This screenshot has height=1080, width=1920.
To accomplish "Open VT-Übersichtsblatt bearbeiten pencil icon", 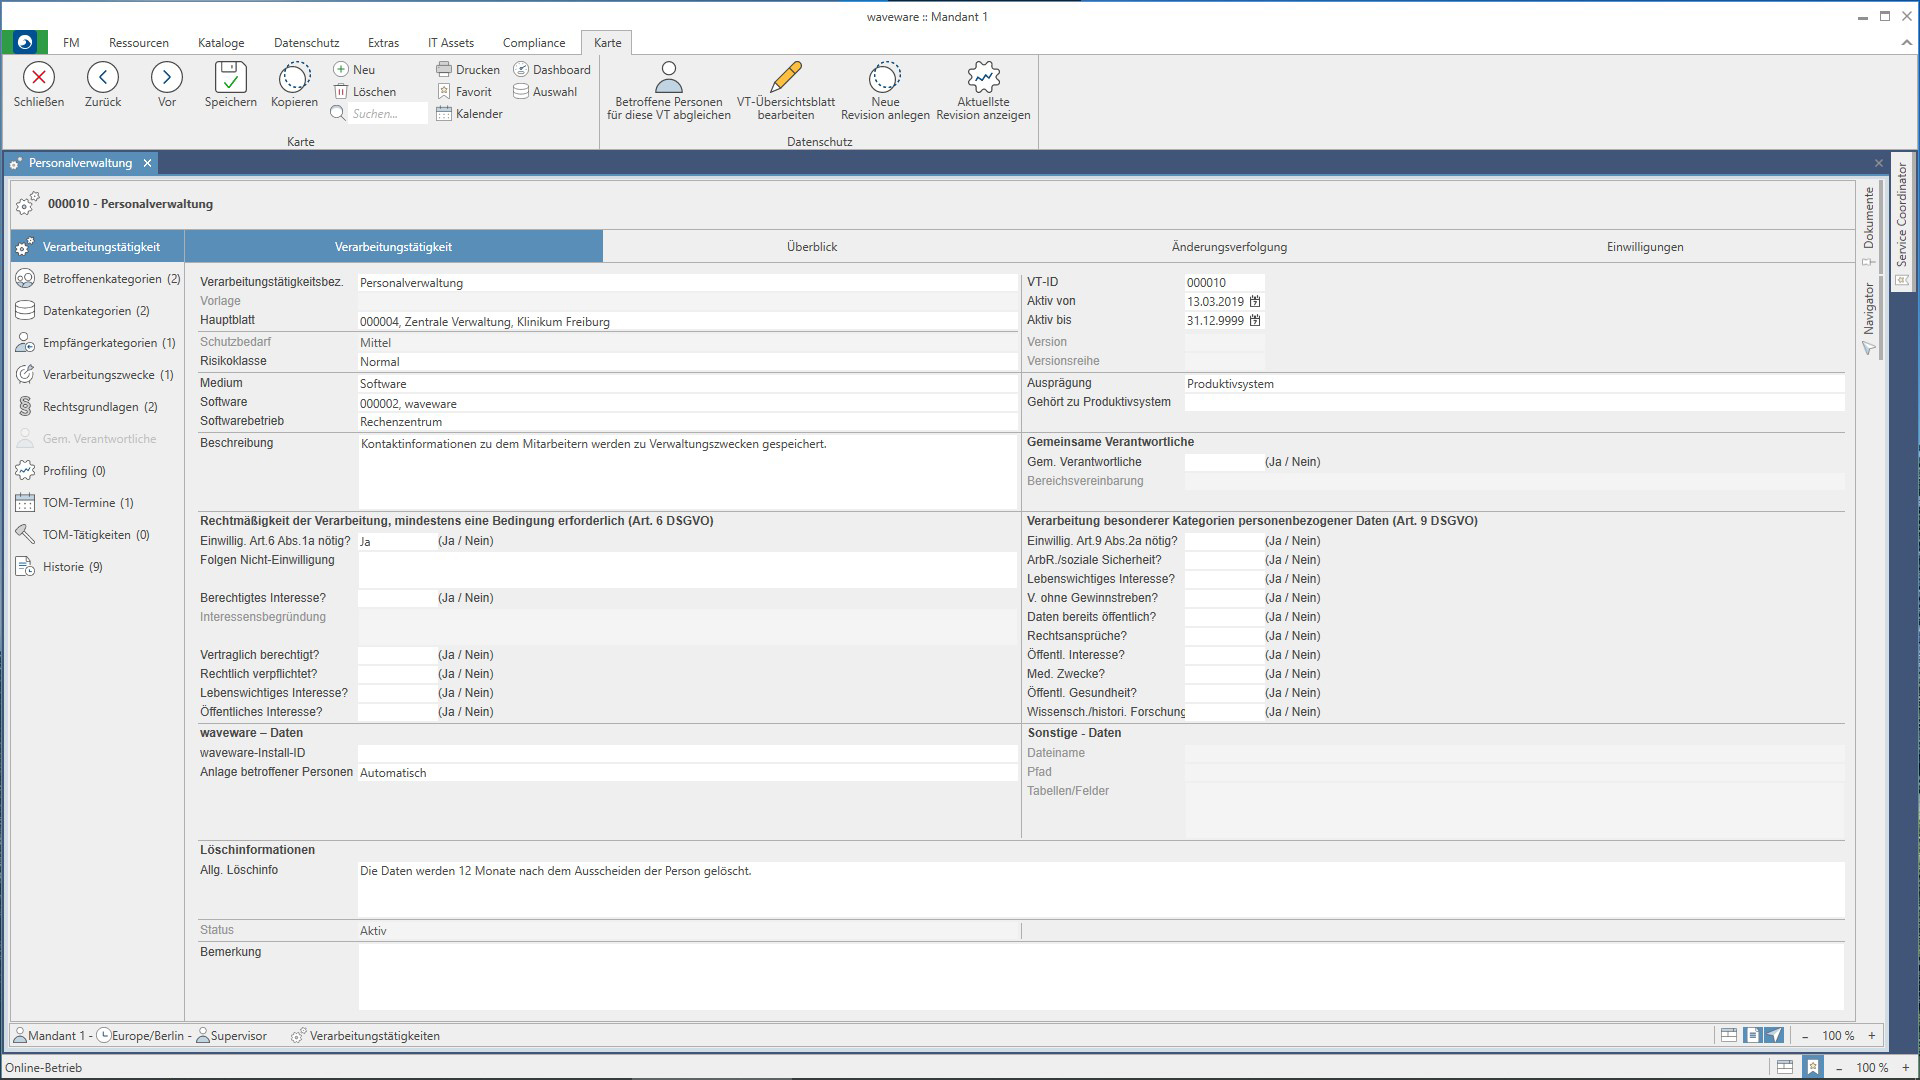I will [x=786, y=78].
